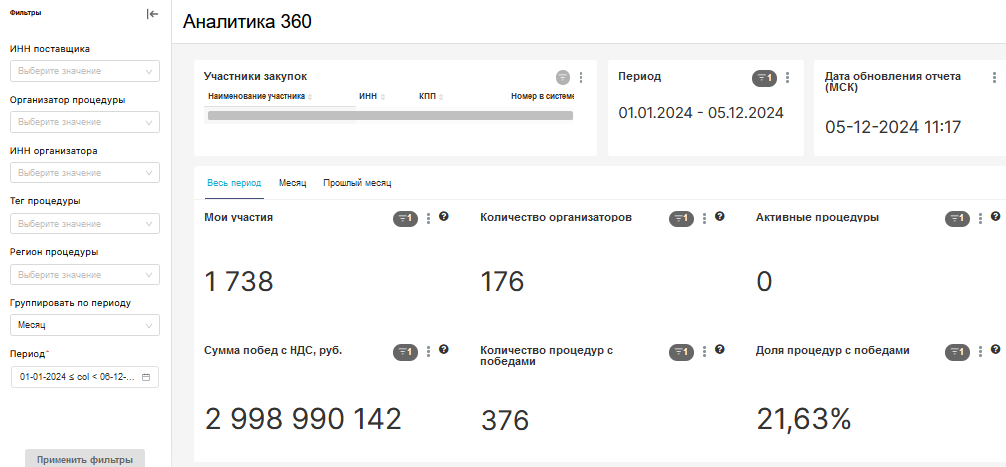Click the Тег процедуры input field
This screenshot has width=1006, height=467.
pyautogui.click(x=84, y=223)
